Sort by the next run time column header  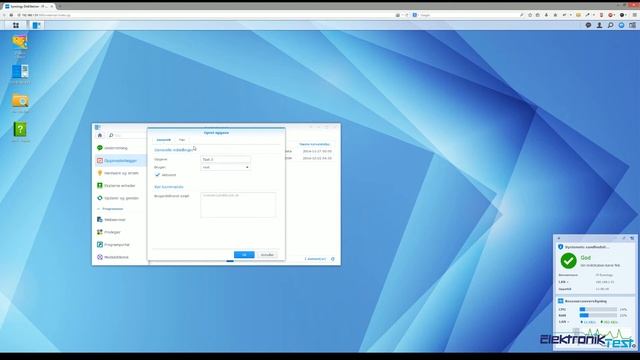click(x=314, y=144)
